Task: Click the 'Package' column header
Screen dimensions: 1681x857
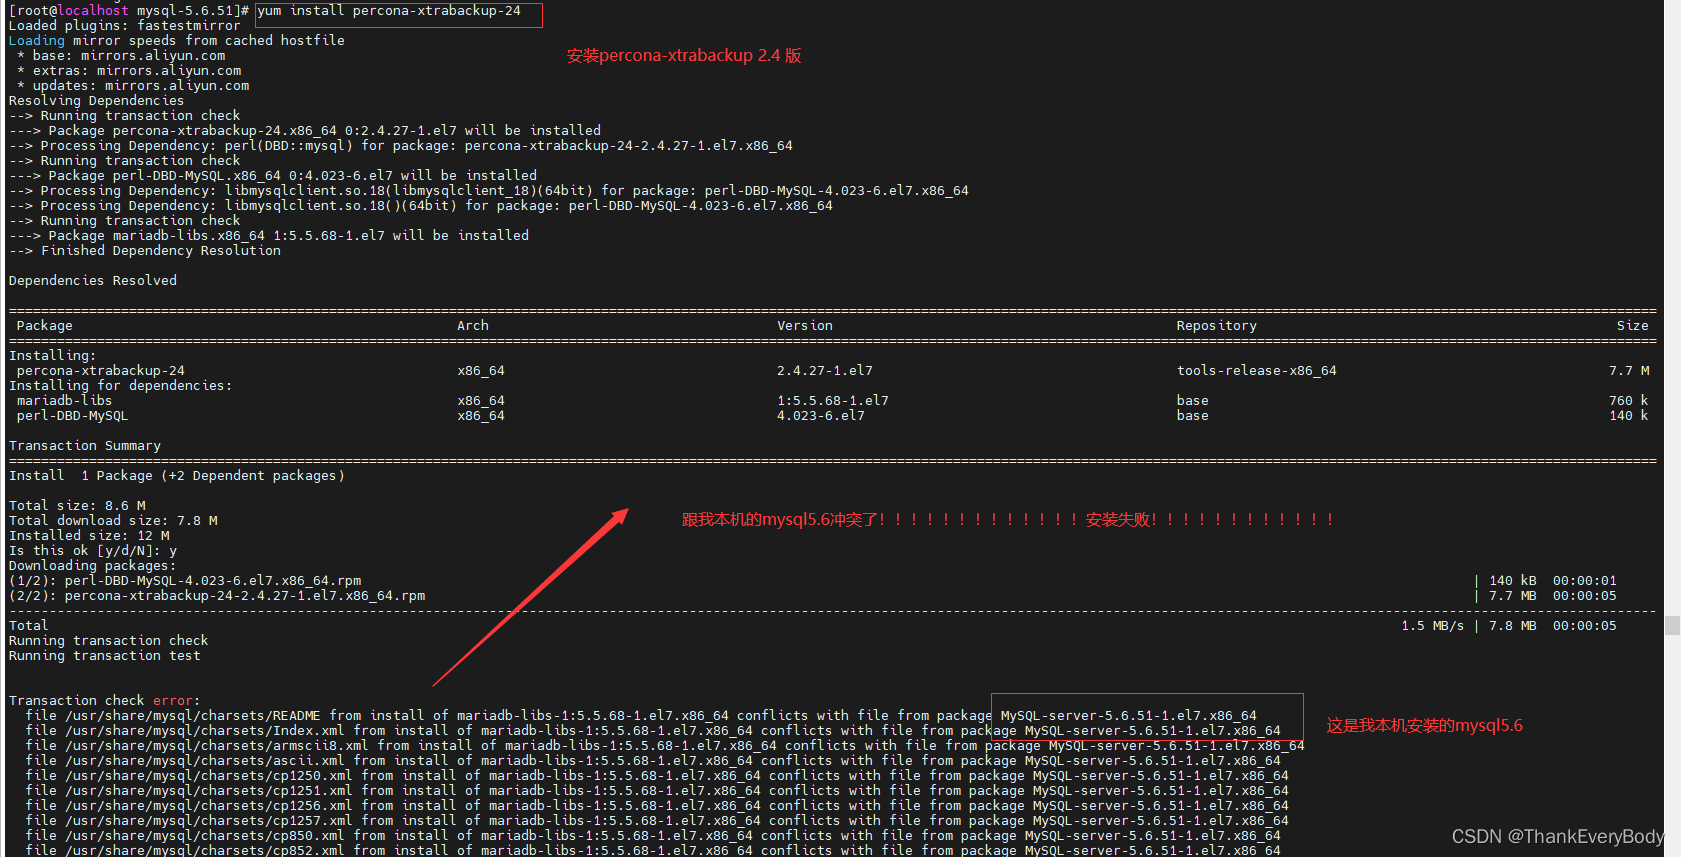Action: (x=45, y=326)
